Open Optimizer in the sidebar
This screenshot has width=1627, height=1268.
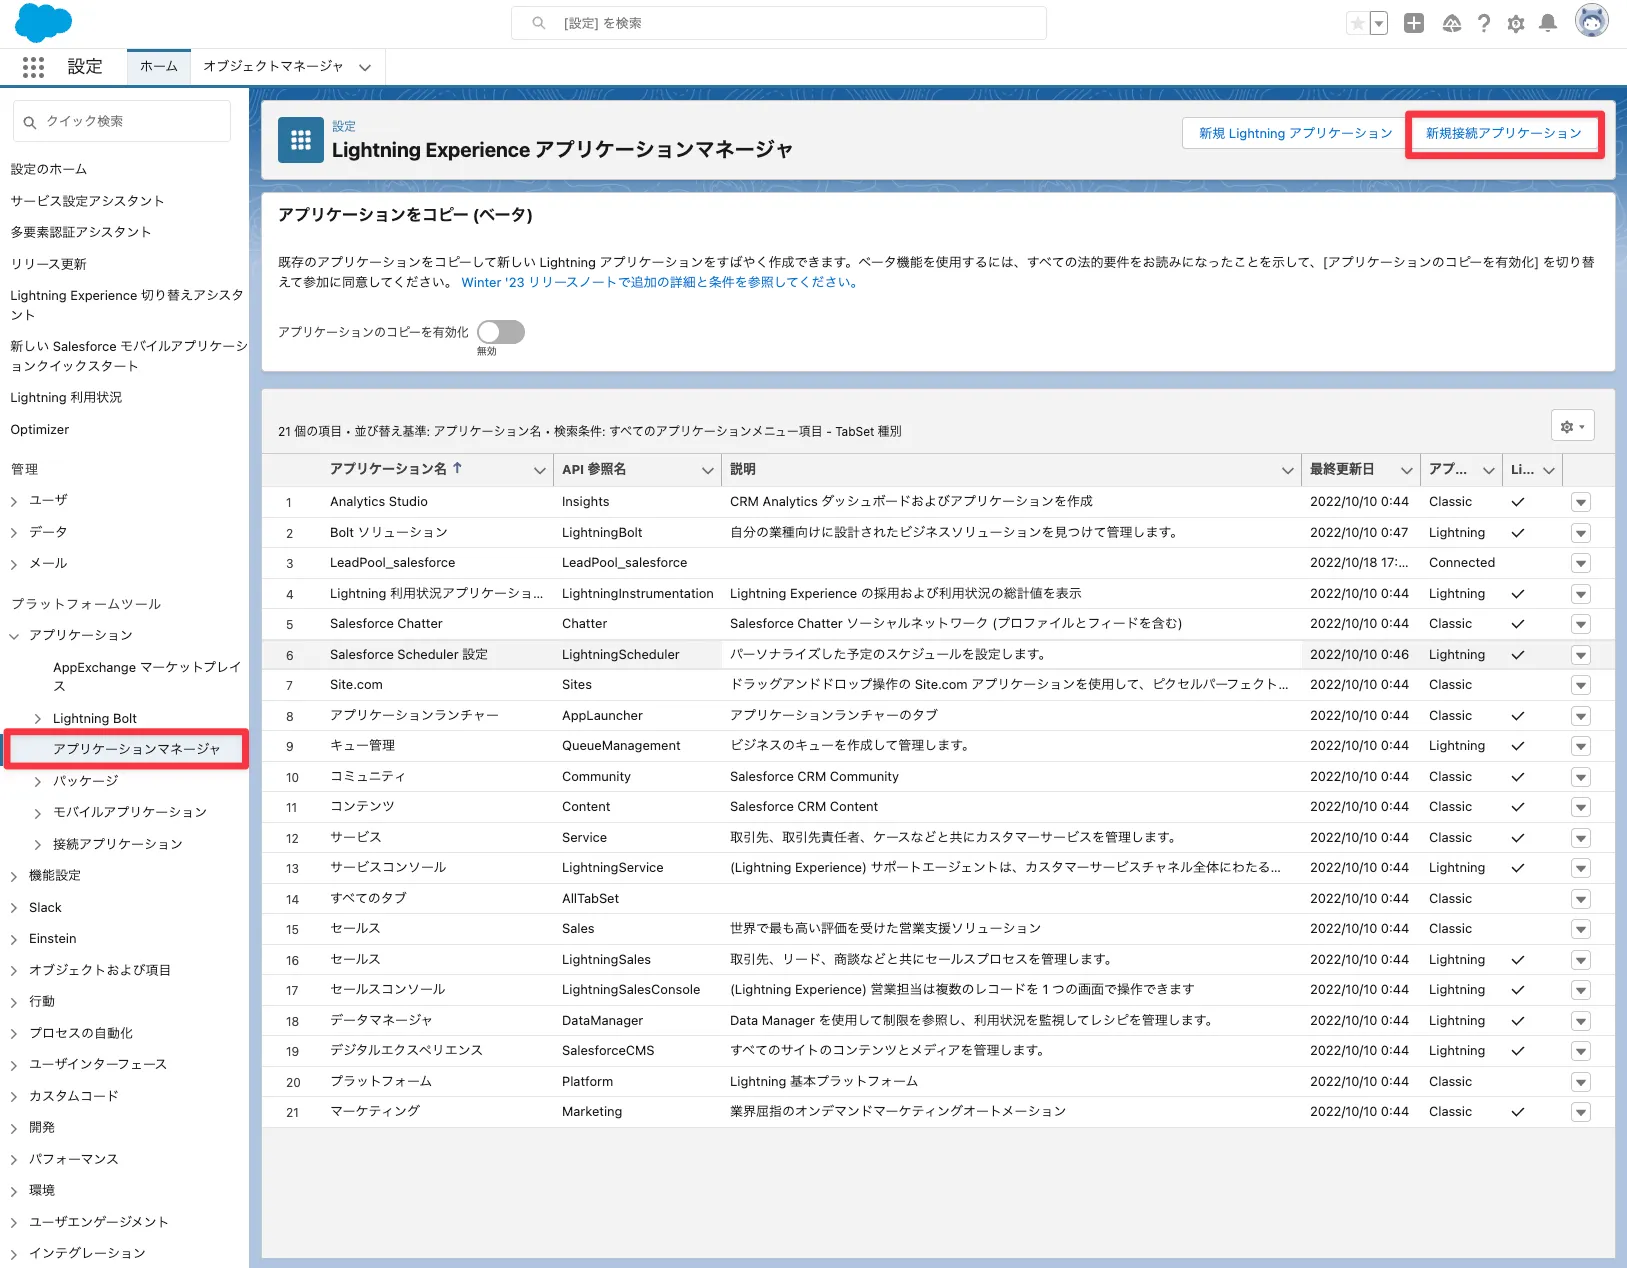click(x=40, y=430)
